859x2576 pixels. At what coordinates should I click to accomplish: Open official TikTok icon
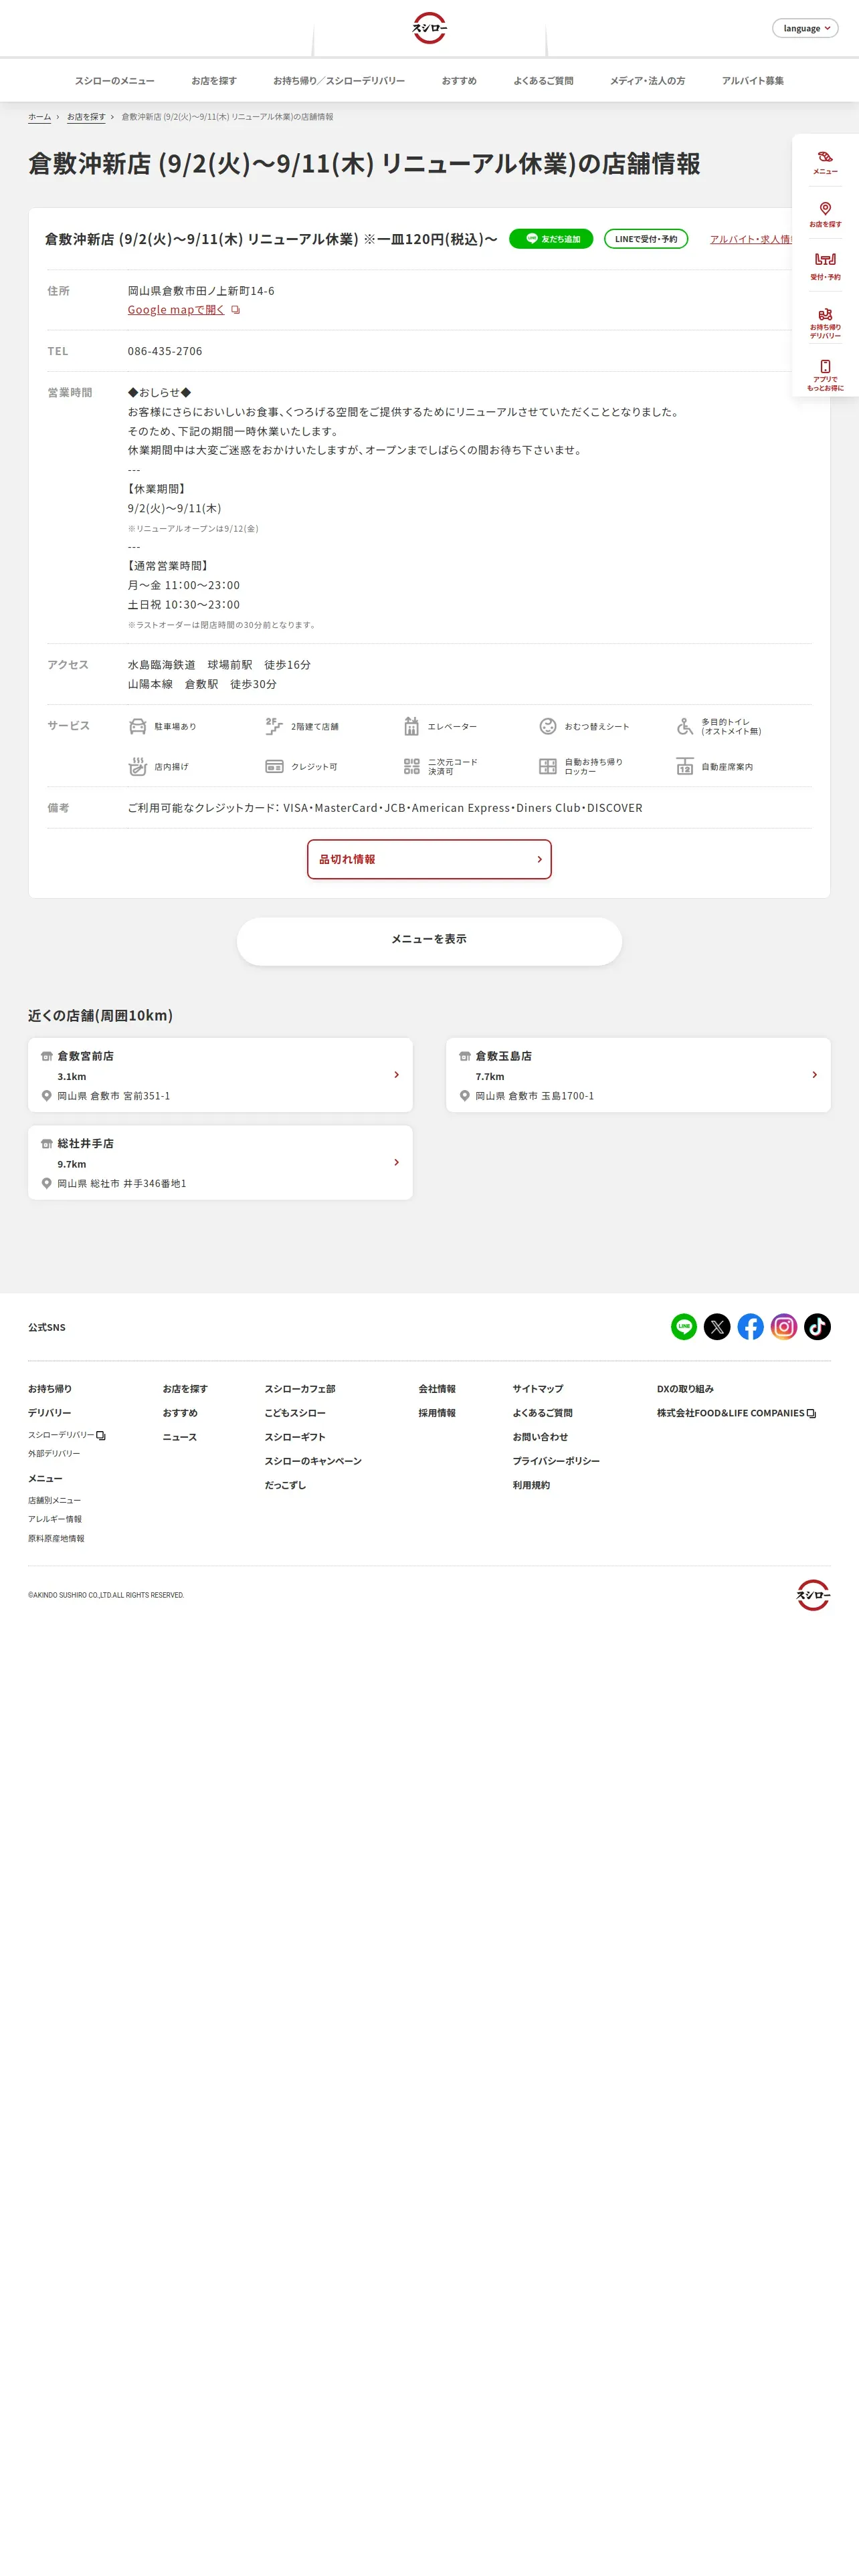click(817, 1327)
